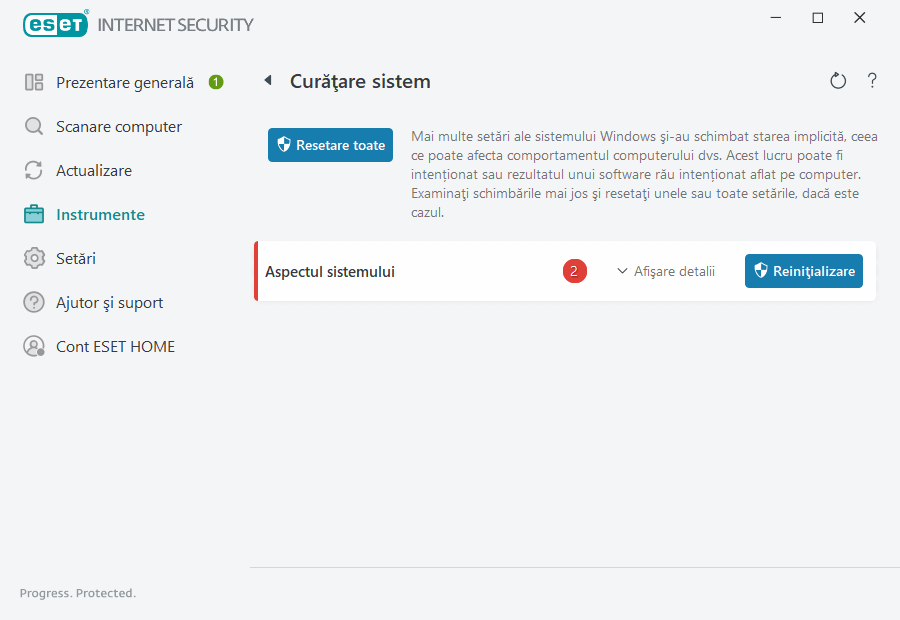Click Reinițializare for Aspectul sistemului
The height and width of the screenshot is (620, 900).
803,271
